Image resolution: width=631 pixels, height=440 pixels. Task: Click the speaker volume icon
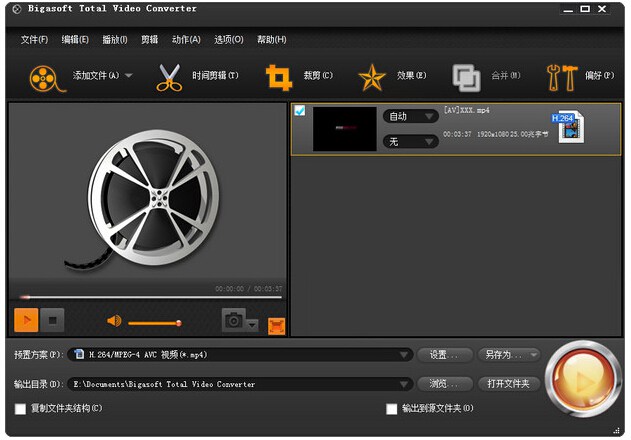[114, 321]
